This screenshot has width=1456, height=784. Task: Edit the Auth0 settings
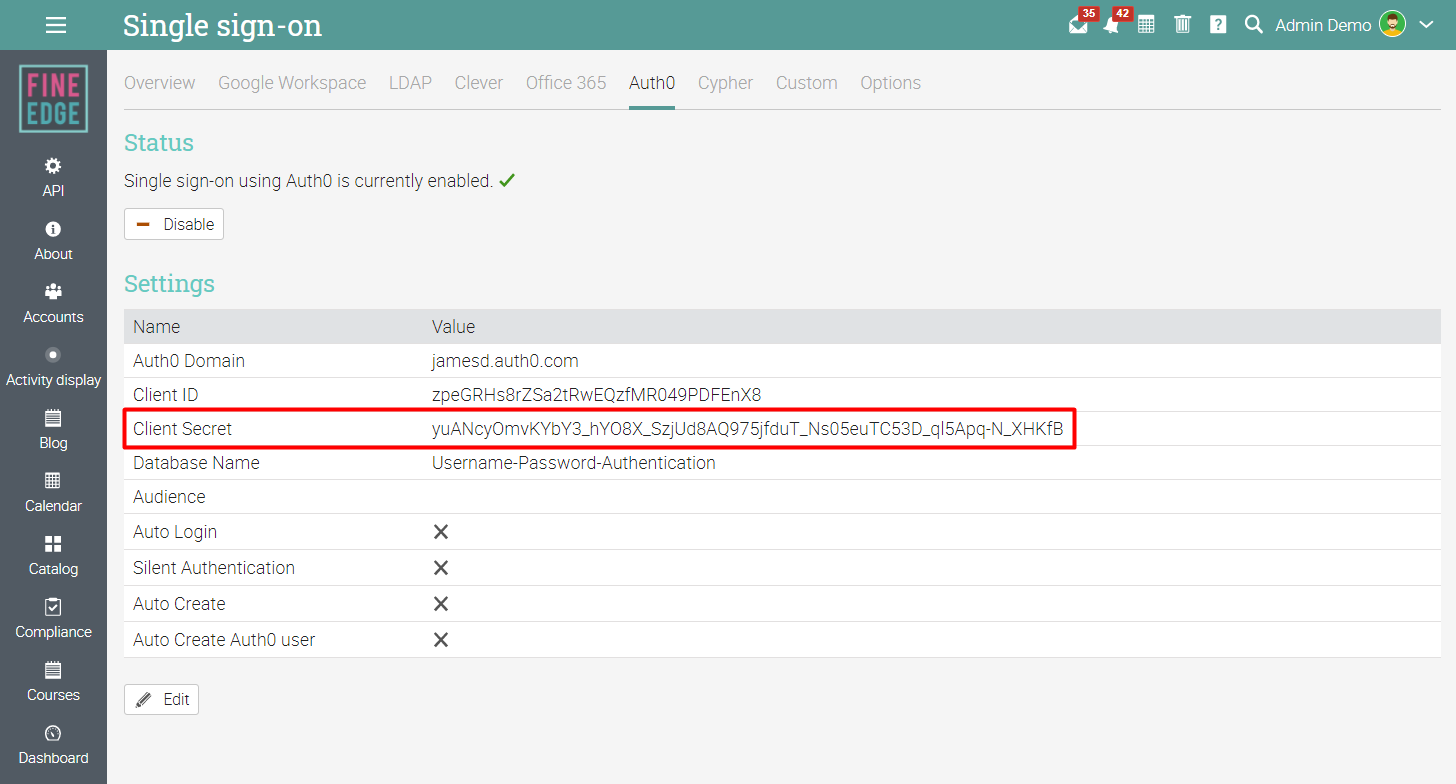[161, 700]
